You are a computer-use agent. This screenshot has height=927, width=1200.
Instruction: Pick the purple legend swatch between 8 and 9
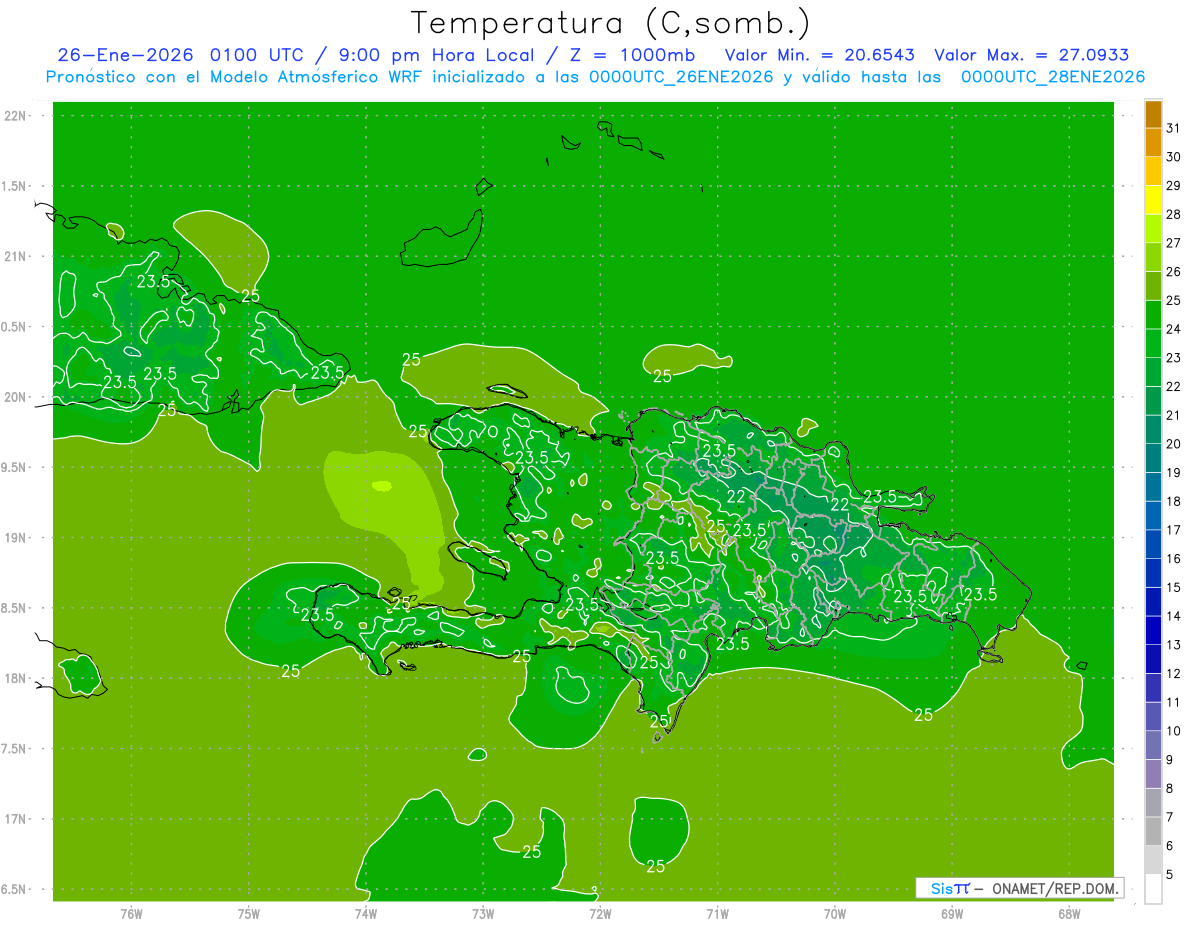pos(1153,774)
